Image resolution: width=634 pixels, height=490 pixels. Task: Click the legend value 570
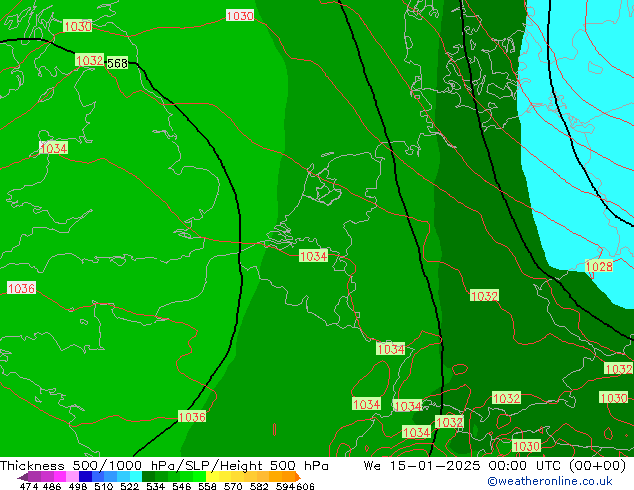click(x=233, y=486)
